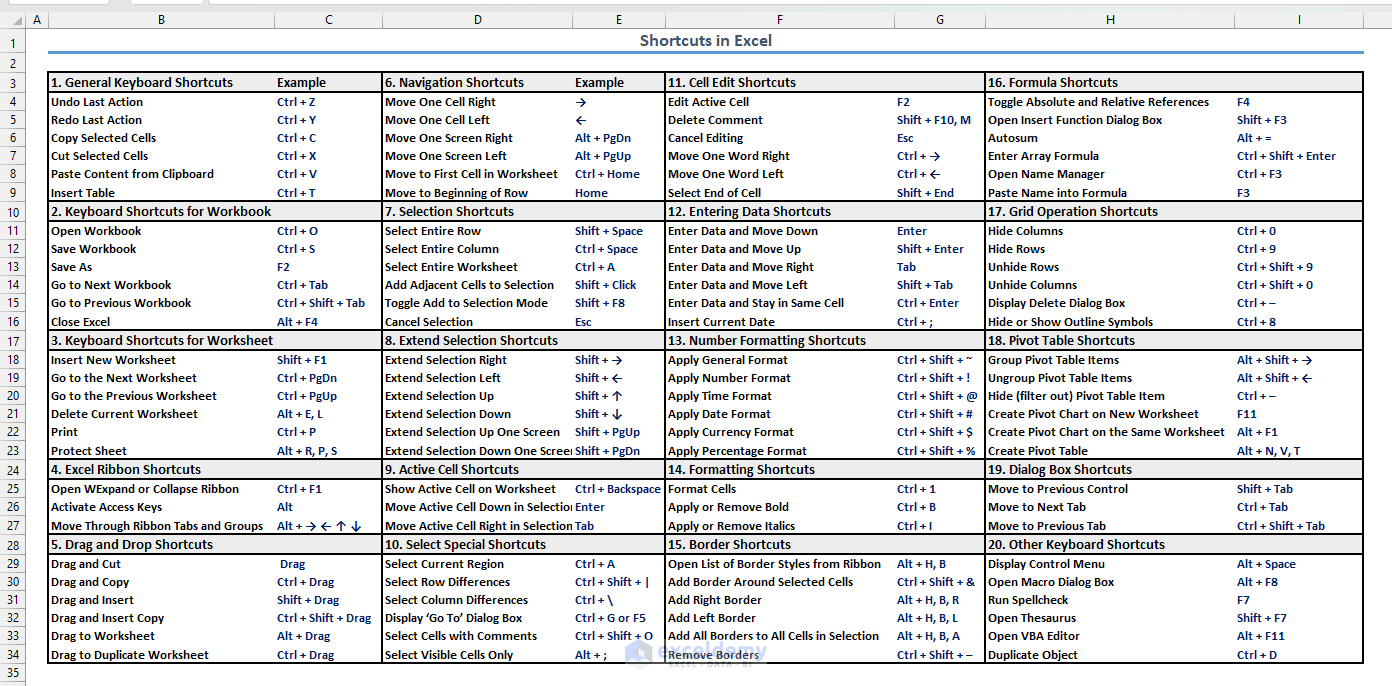Select the 'Insert Table' cell
Screen dimensions: 1392x686
point(161,193)
